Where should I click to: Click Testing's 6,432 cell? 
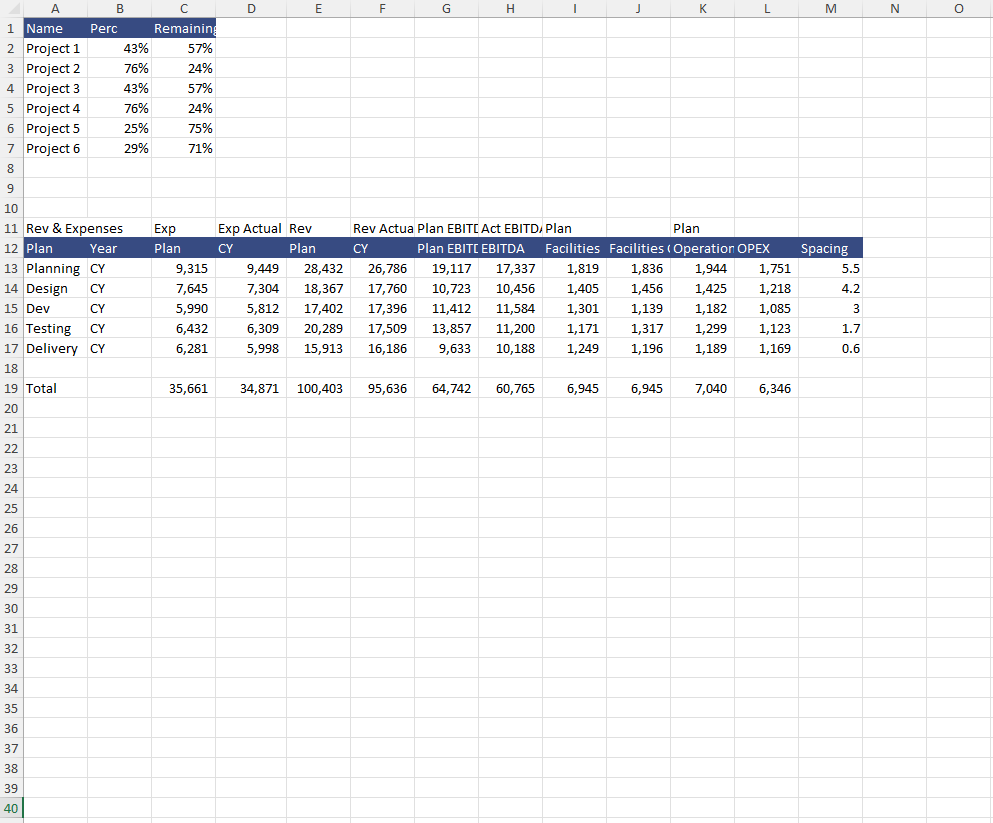tap(184, 329)
